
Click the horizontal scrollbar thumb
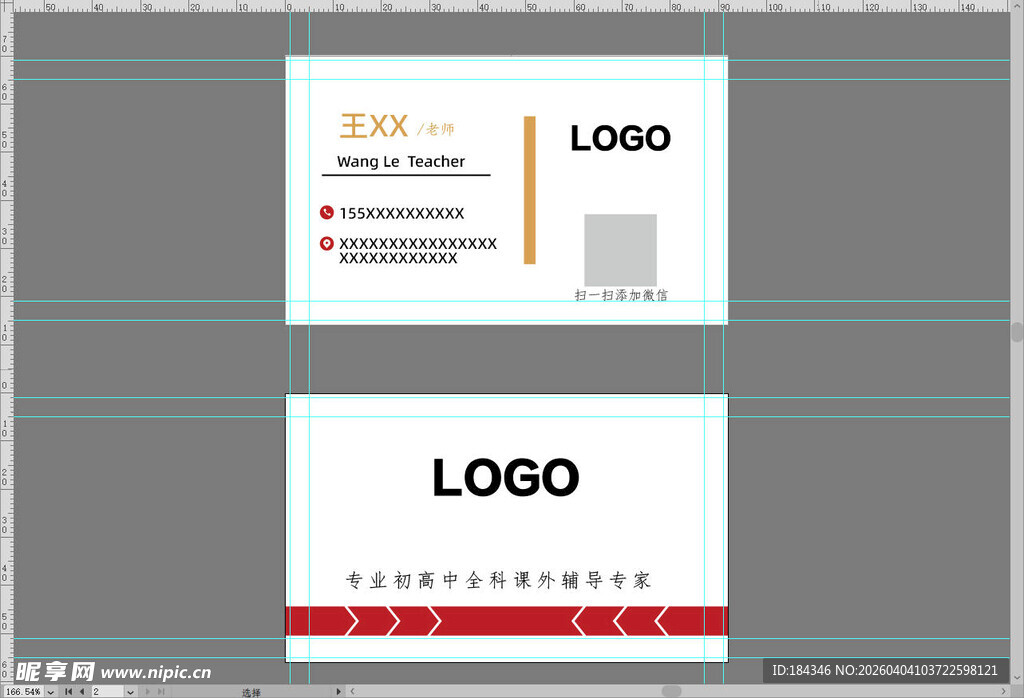tap(671, 691)
